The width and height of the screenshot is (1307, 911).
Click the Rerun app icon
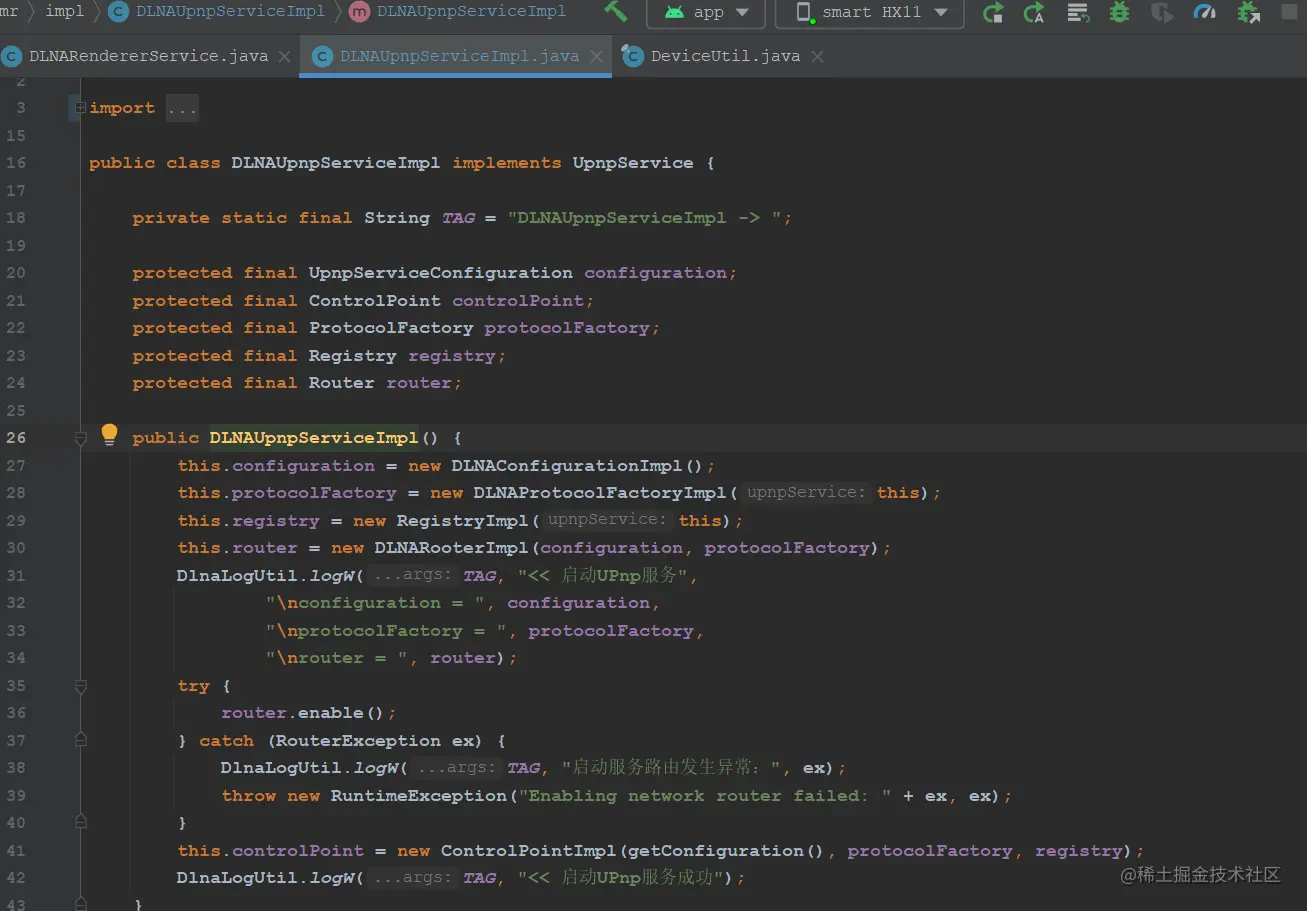tap(993, 13)
